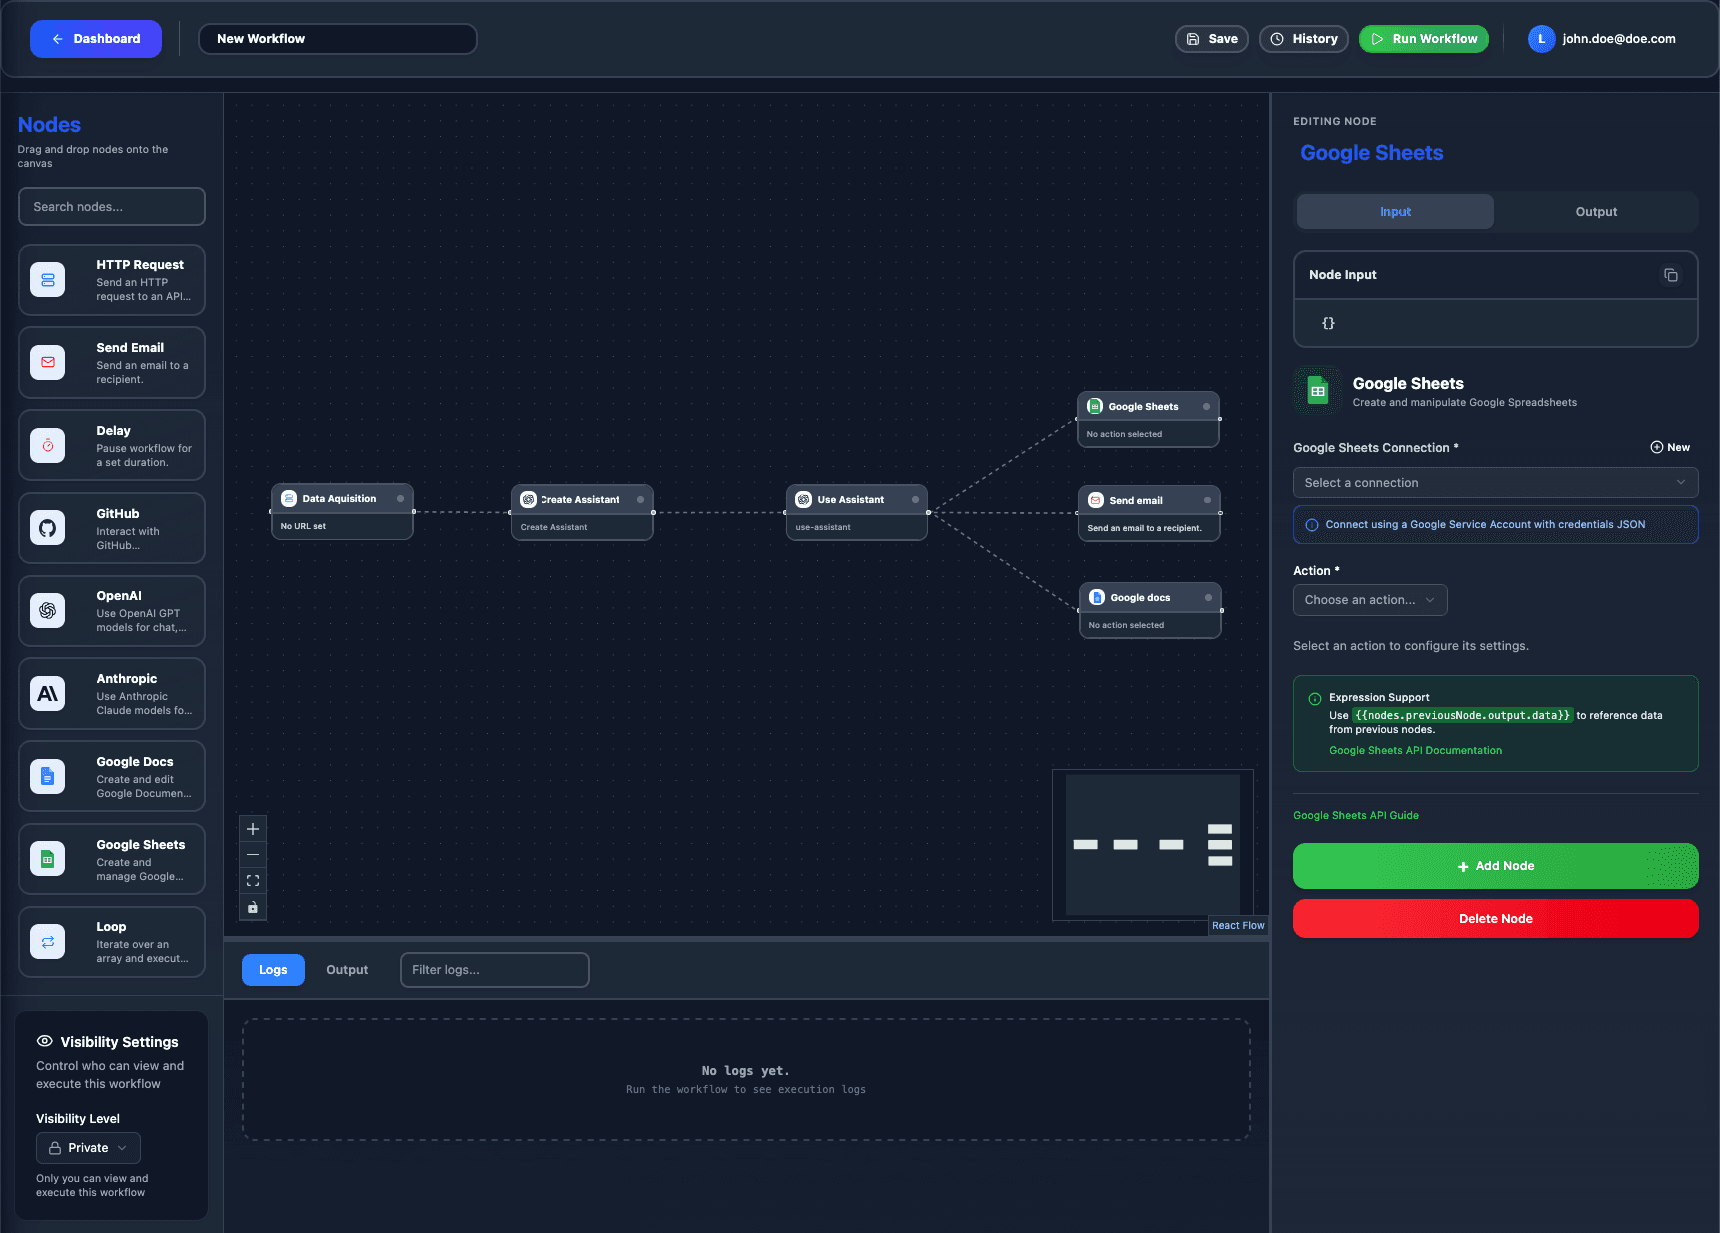
Task: Select the Anthropic node icon
Action: pyautogui.click(x=47, y=694)
